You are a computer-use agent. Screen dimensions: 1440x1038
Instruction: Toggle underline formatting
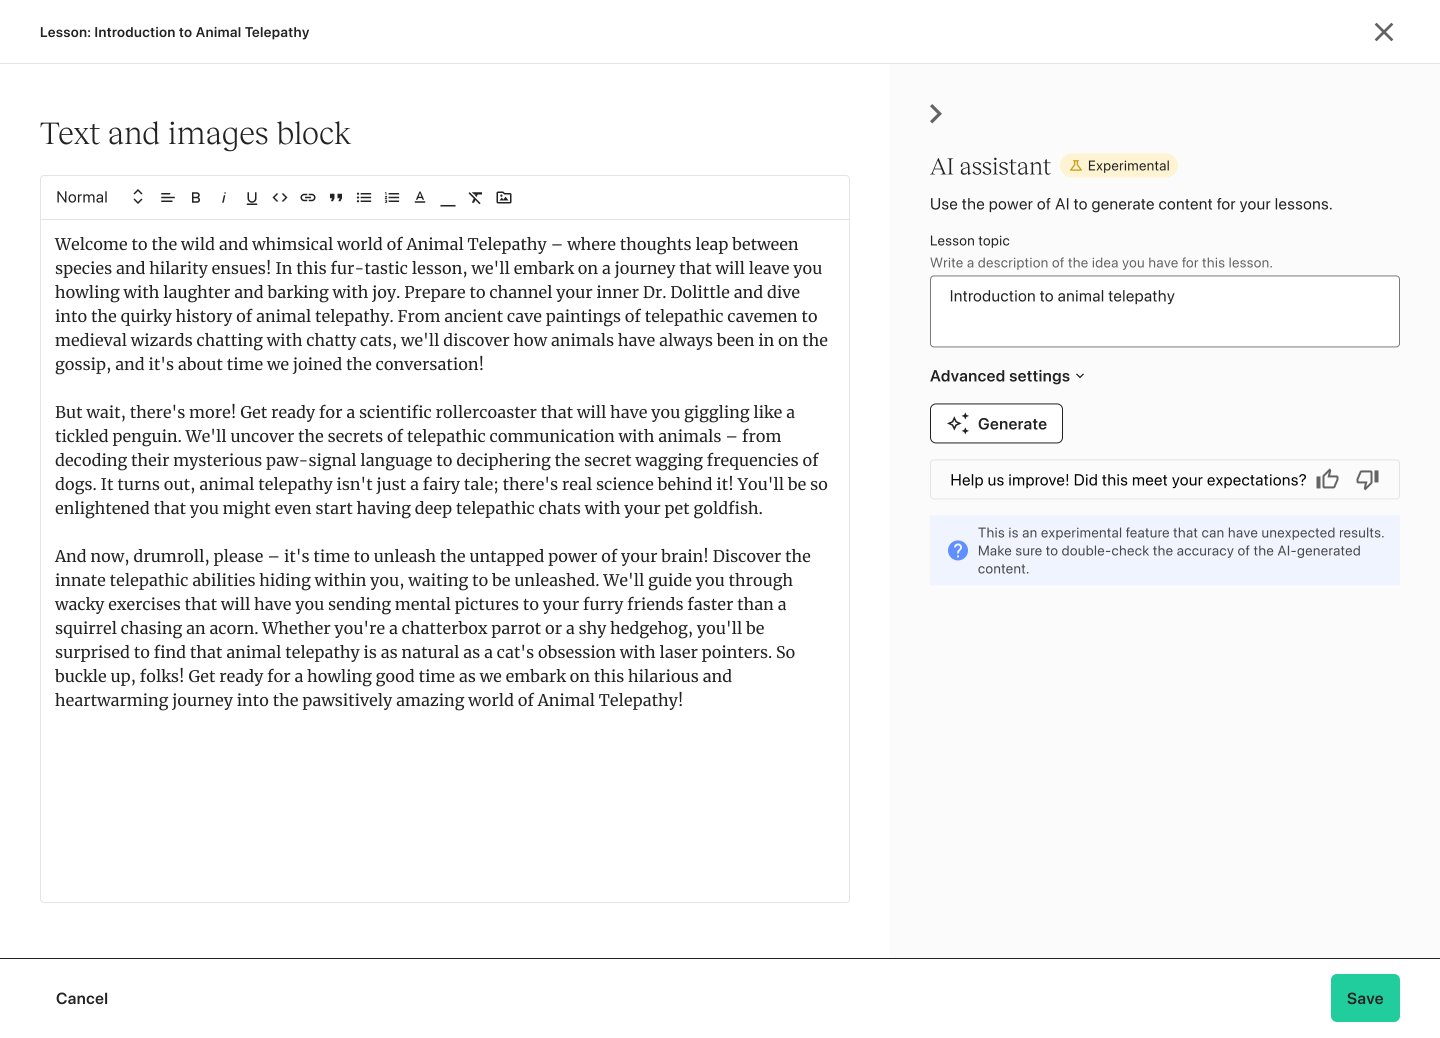252,198
